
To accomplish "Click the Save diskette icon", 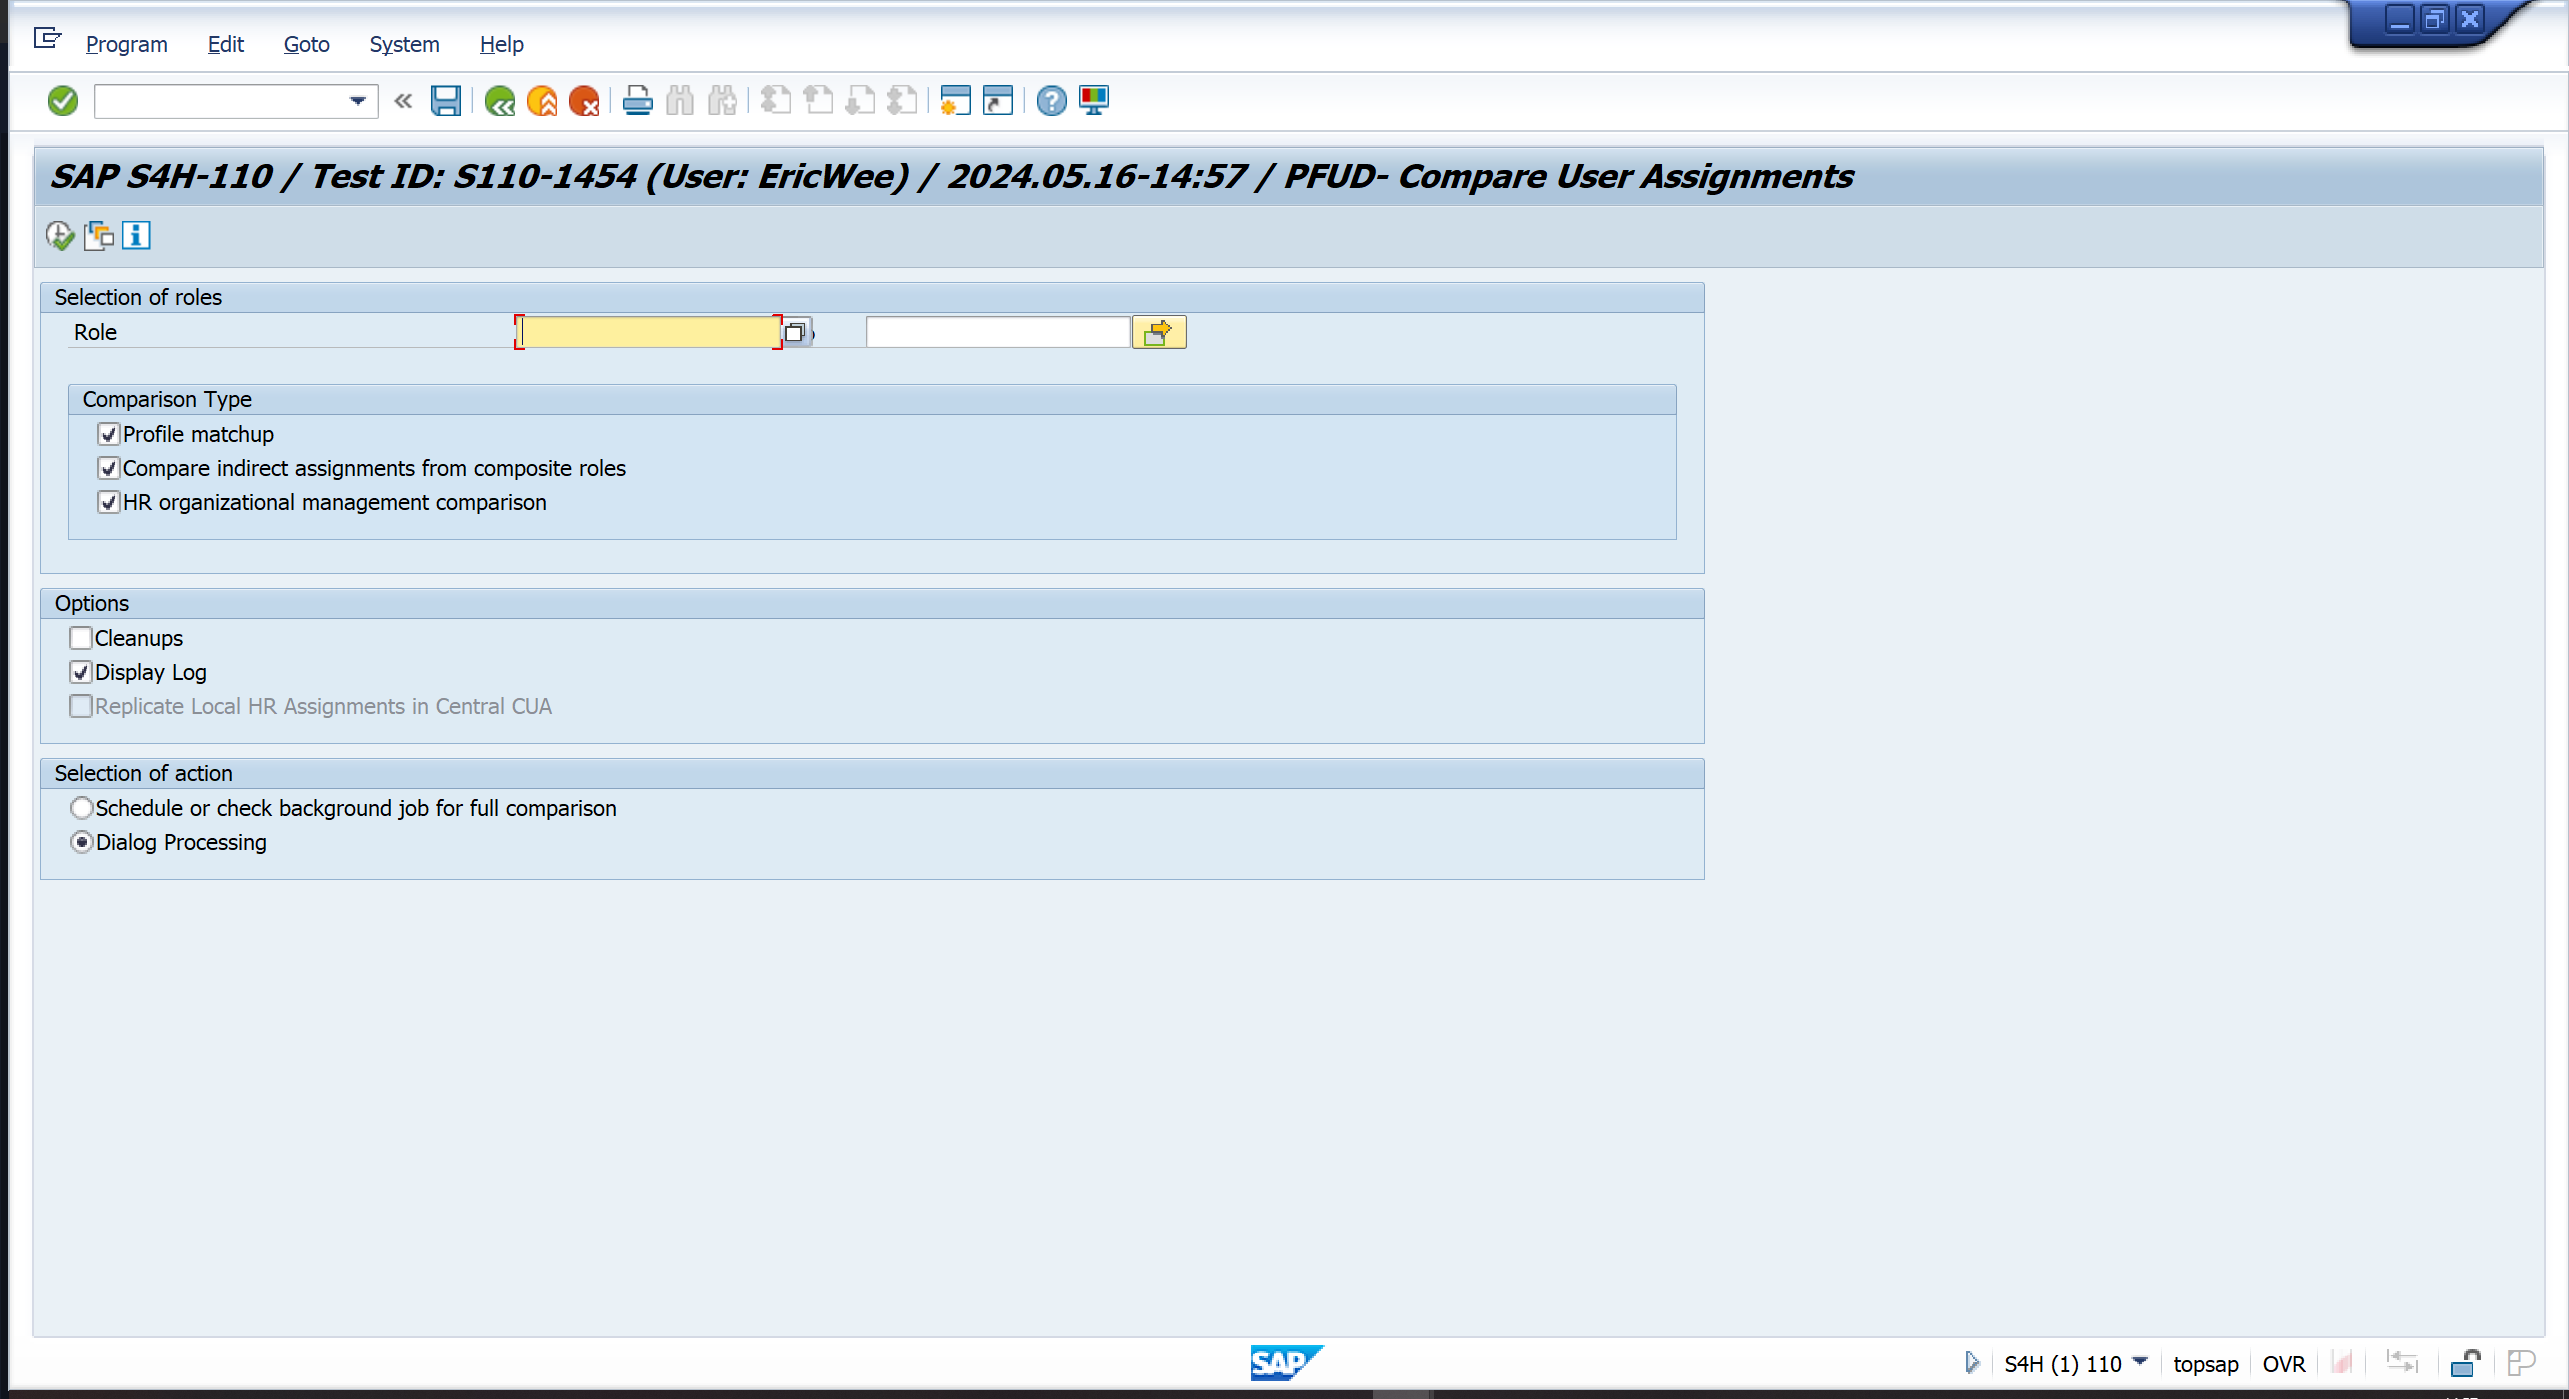I will pyautogui.click(x=445, y=101).
